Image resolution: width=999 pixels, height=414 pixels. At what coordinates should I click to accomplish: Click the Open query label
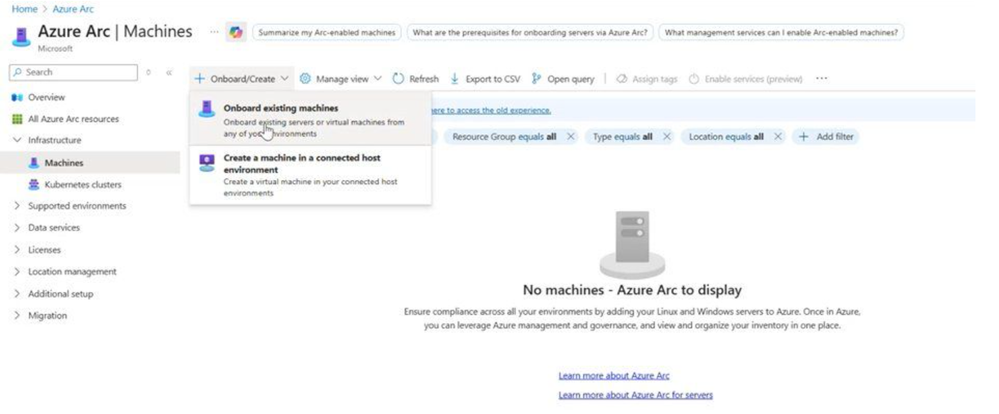click(x=571, y=79)
